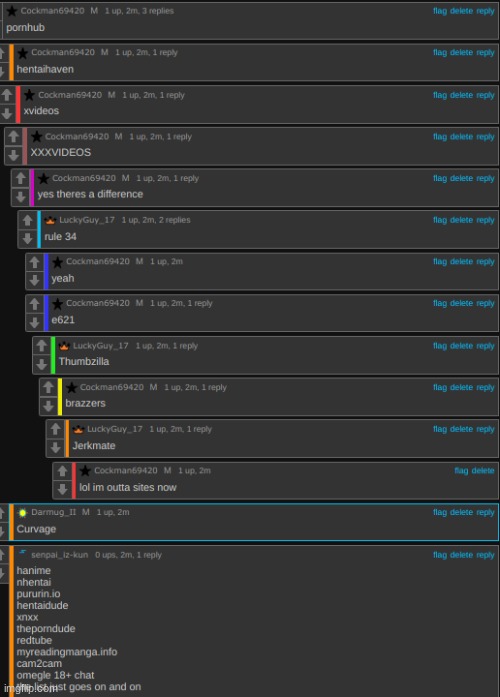
Task: Flag the 'Curvage' comment
Action: (x=440, y=513)
